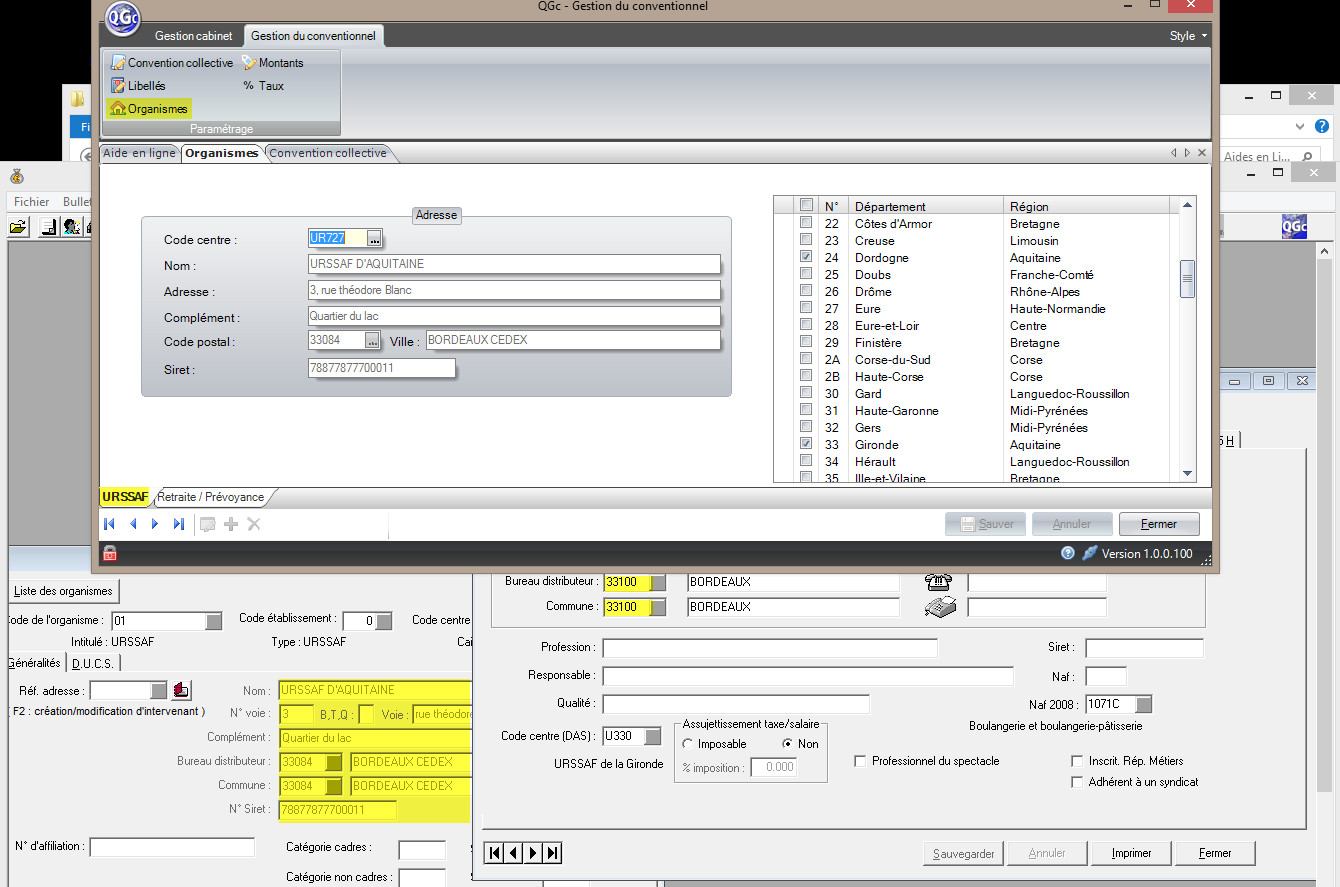Switch to the Convention collective document tab

coord(328,153)
